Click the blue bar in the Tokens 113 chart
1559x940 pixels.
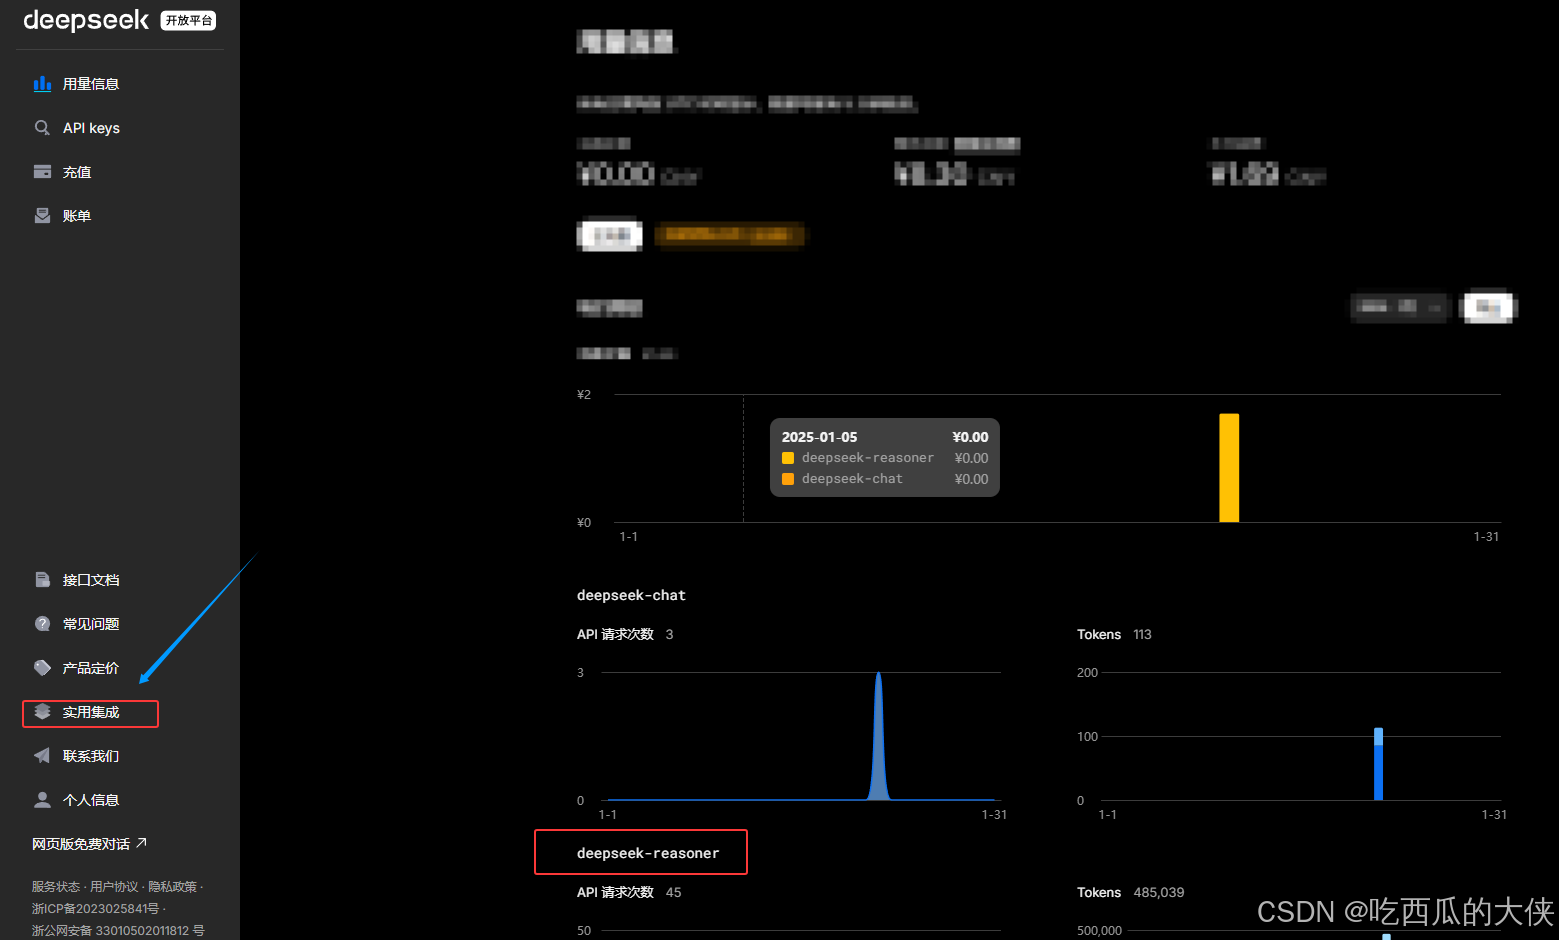click(1378, 764)
